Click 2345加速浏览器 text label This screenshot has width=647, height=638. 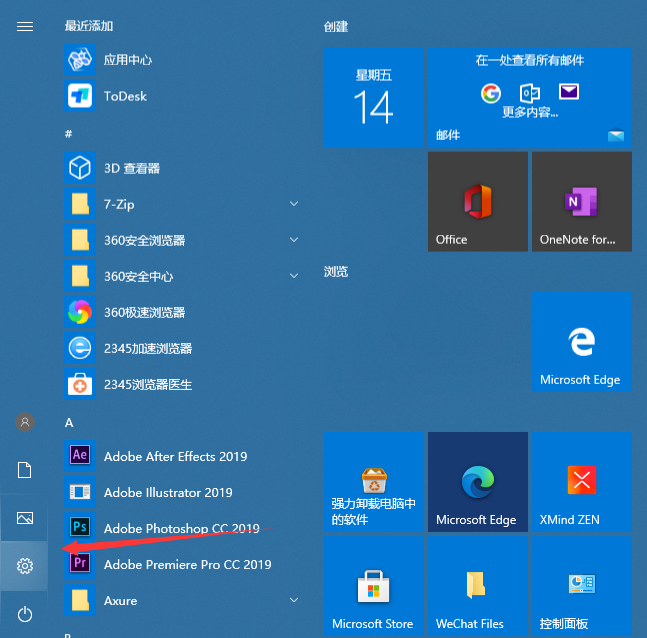point(148,348)
